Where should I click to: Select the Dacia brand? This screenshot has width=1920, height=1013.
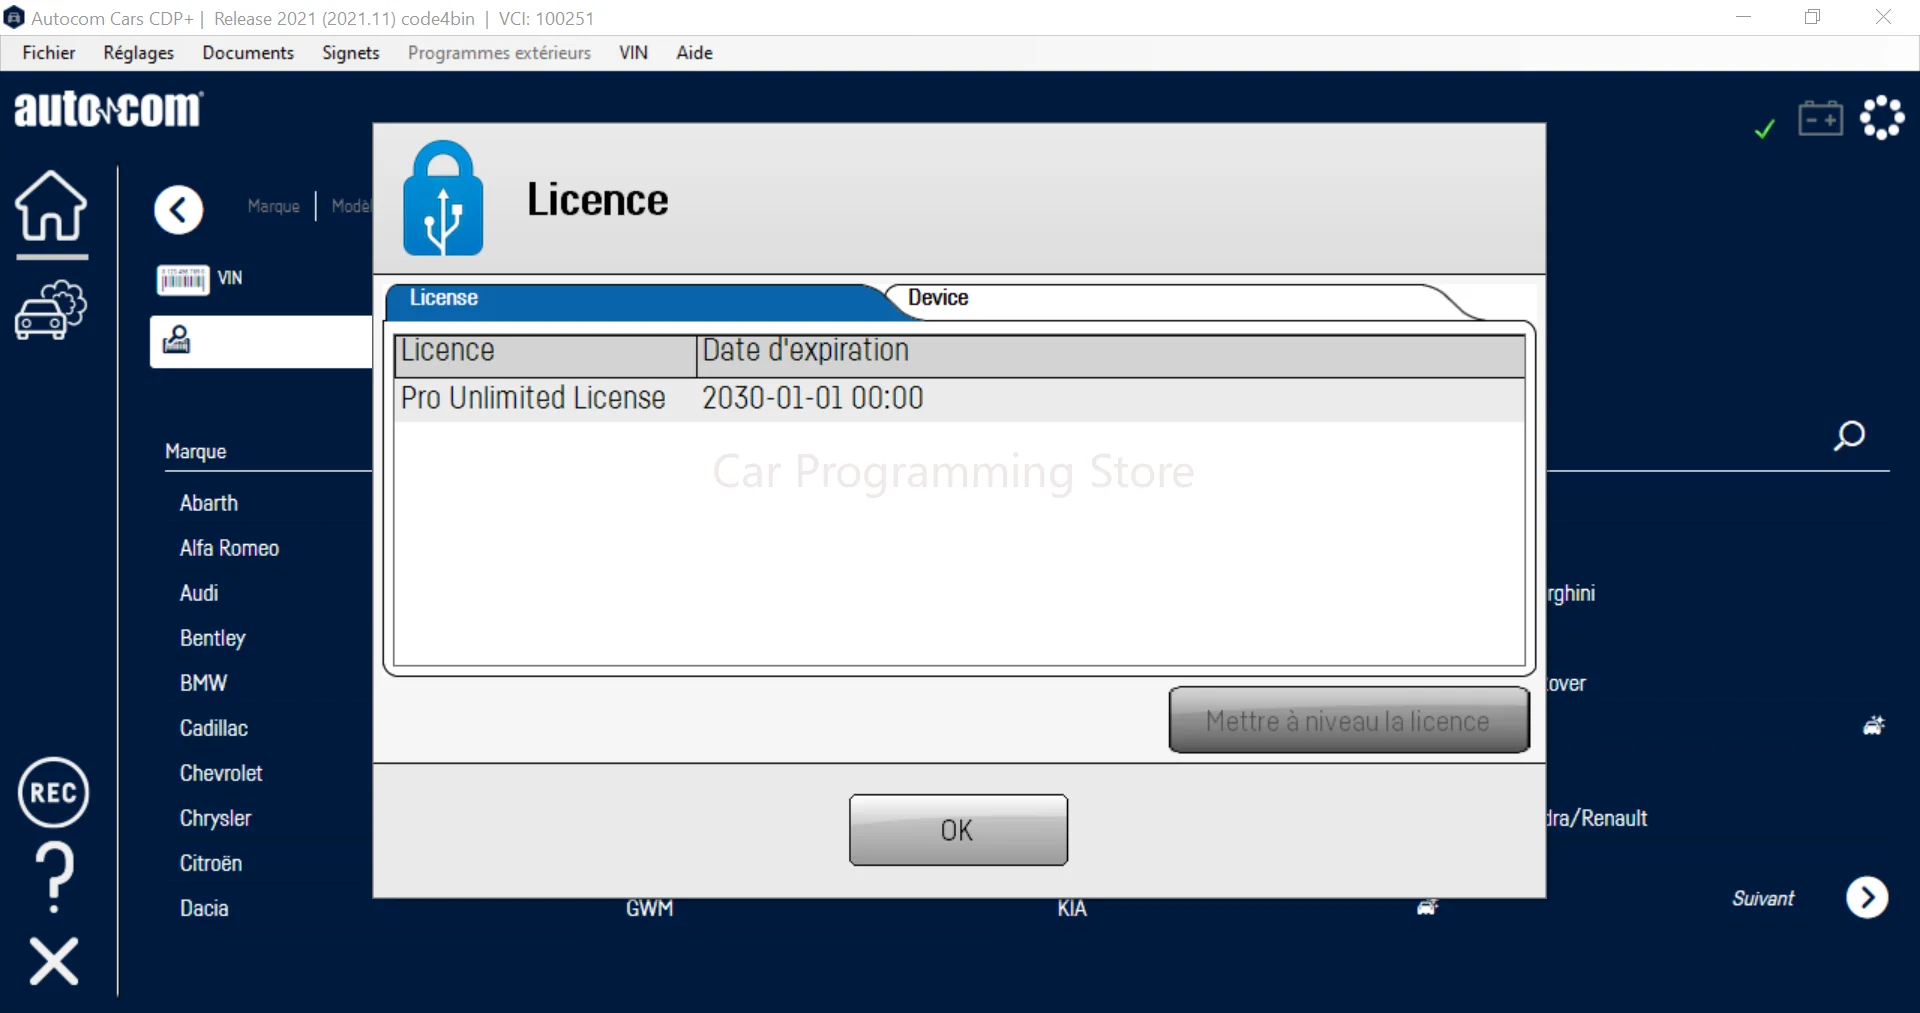[x=204, y=908]
